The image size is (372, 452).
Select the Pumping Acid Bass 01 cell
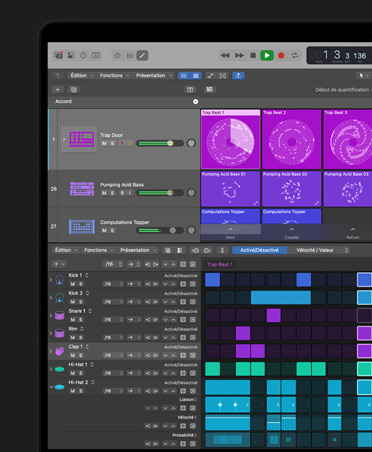coord(230,189)
